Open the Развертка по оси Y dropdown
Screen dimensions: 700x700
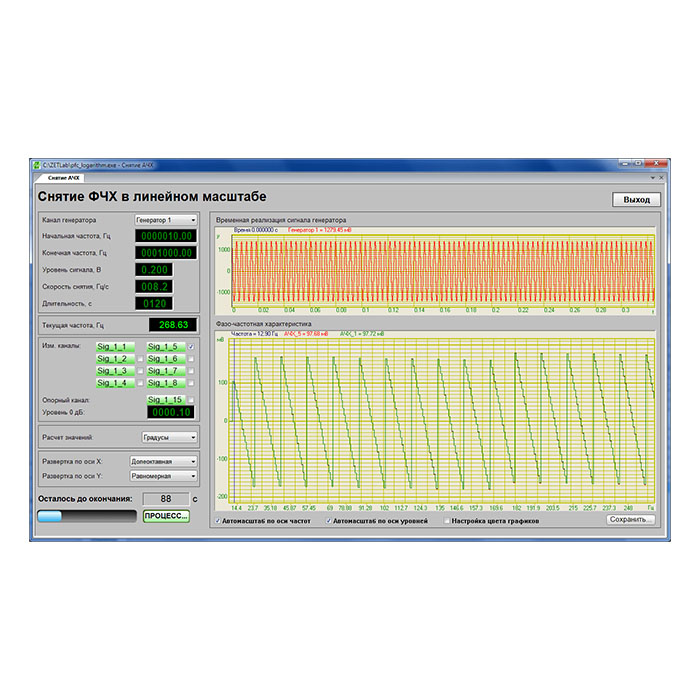click(163, 476)
